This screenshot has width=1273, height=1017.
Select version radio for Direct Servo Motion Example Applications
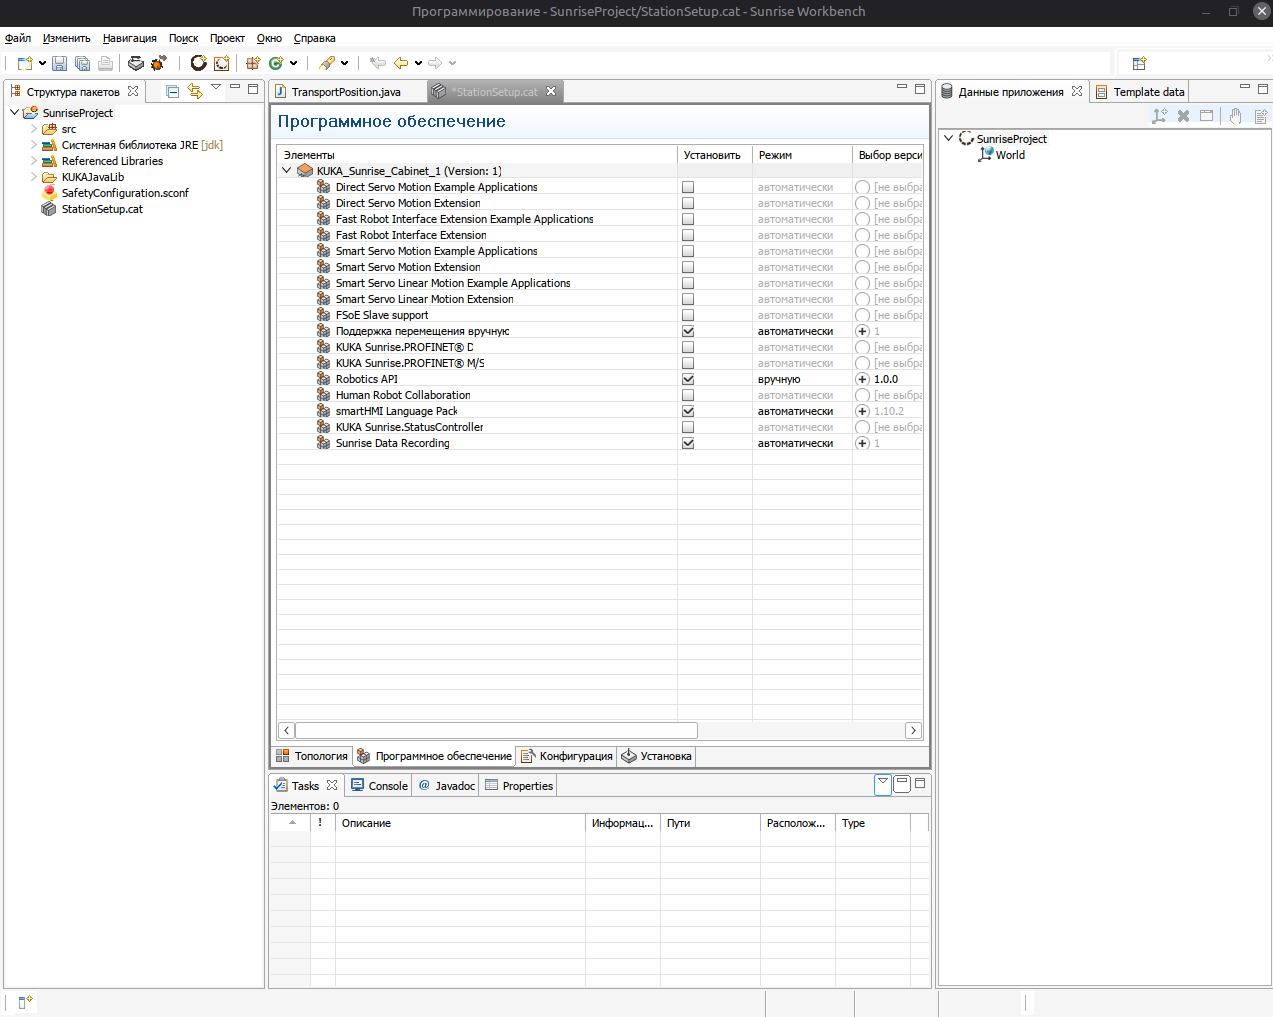tap(862, 187)
